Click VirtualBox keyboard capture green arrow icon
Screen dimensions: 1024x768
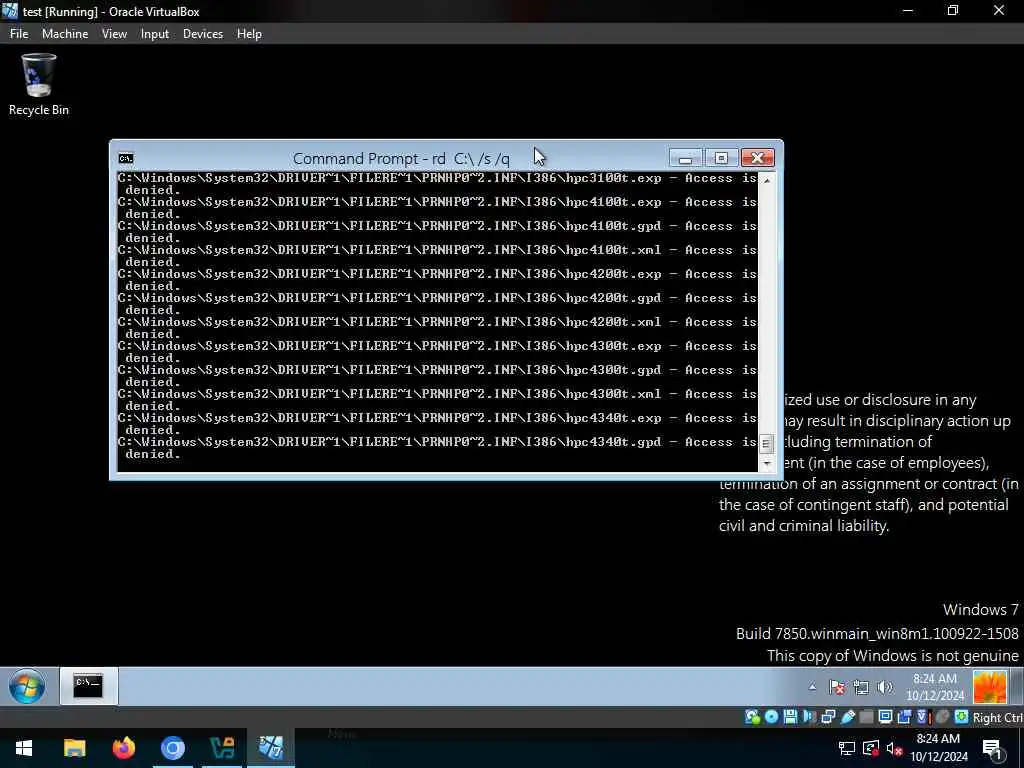tap(961, 717)
